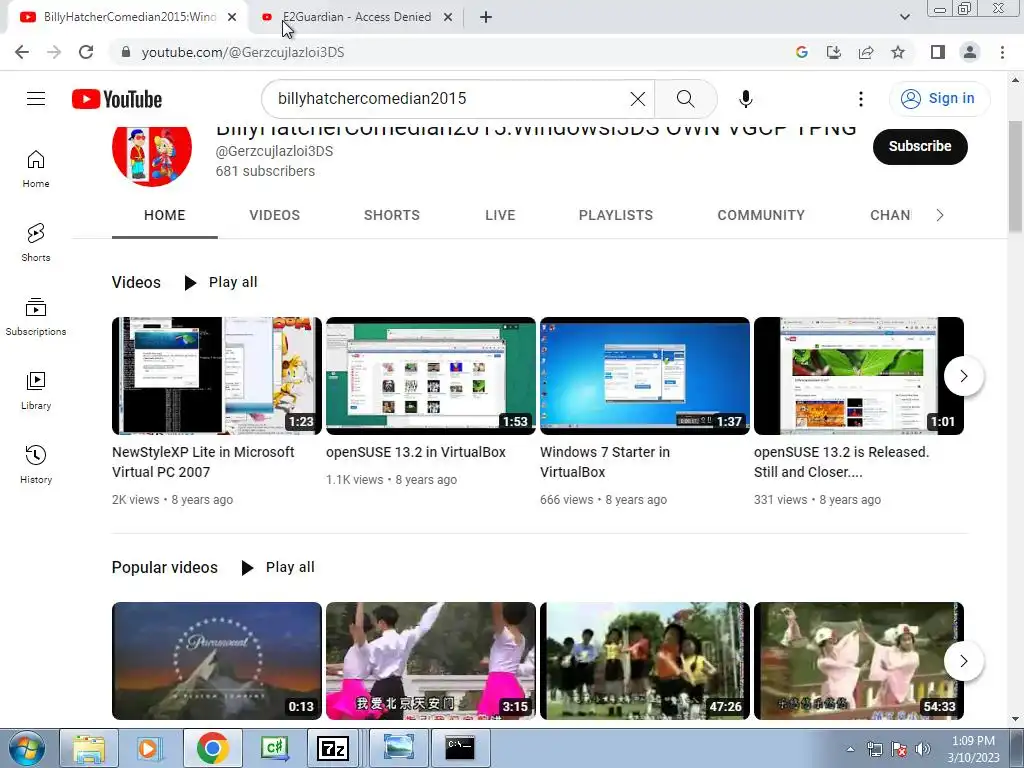Go forward in browser

tap(54, 52)
